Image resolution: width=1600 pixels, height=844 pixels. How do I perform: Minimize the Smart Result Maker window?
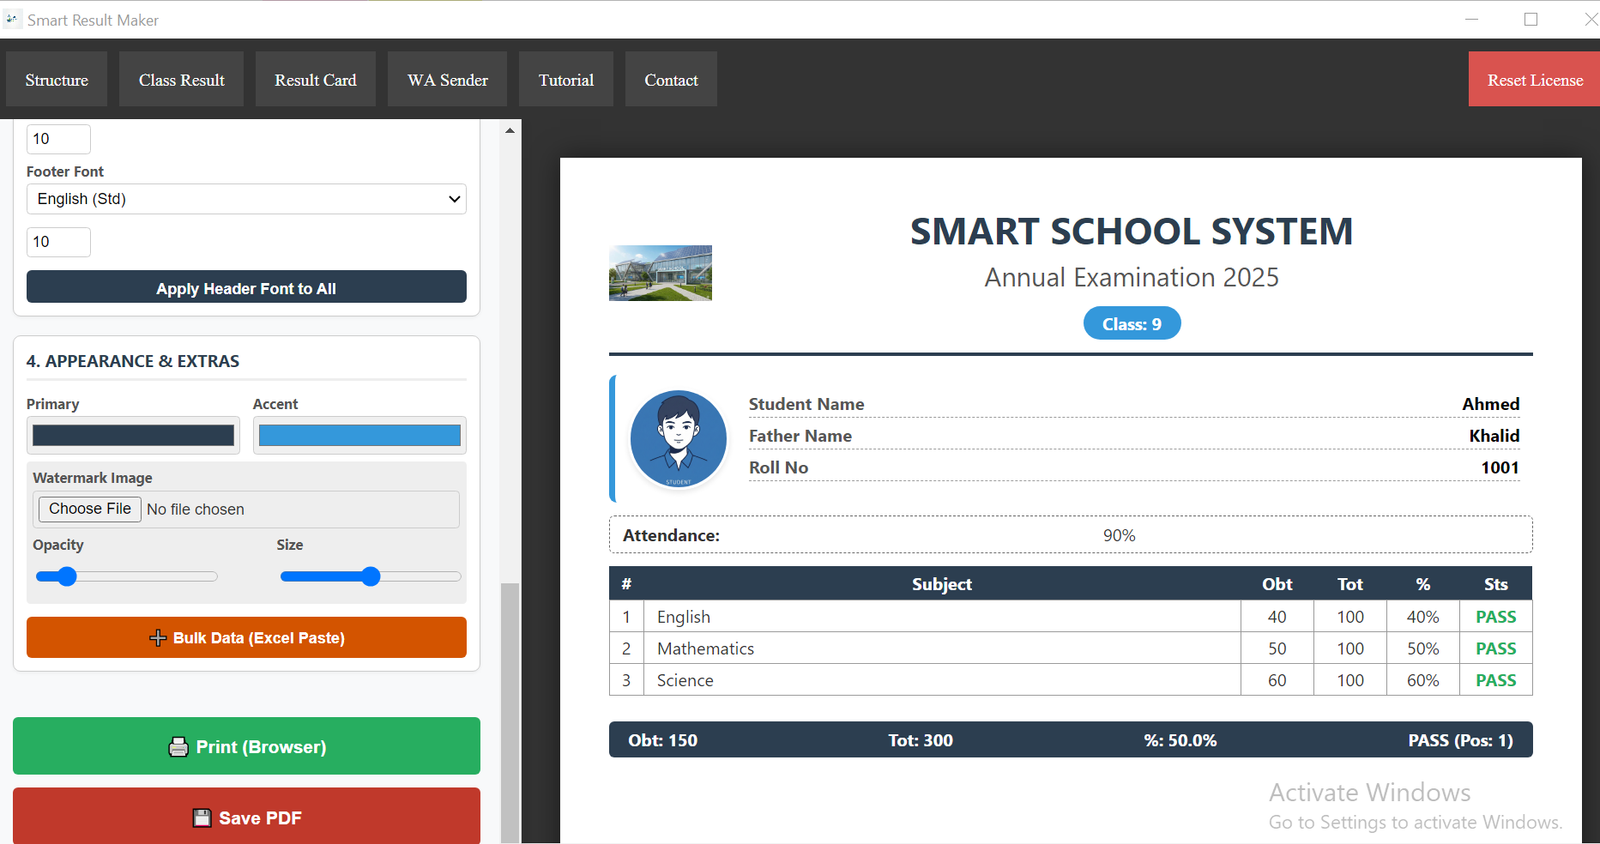(1471, 19)
